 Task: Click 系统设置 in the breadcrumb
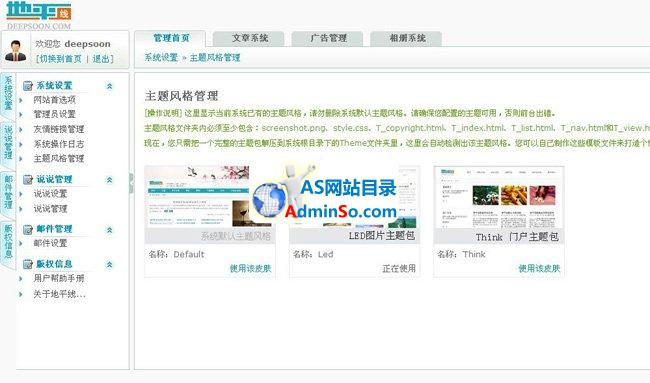(161, 58)
